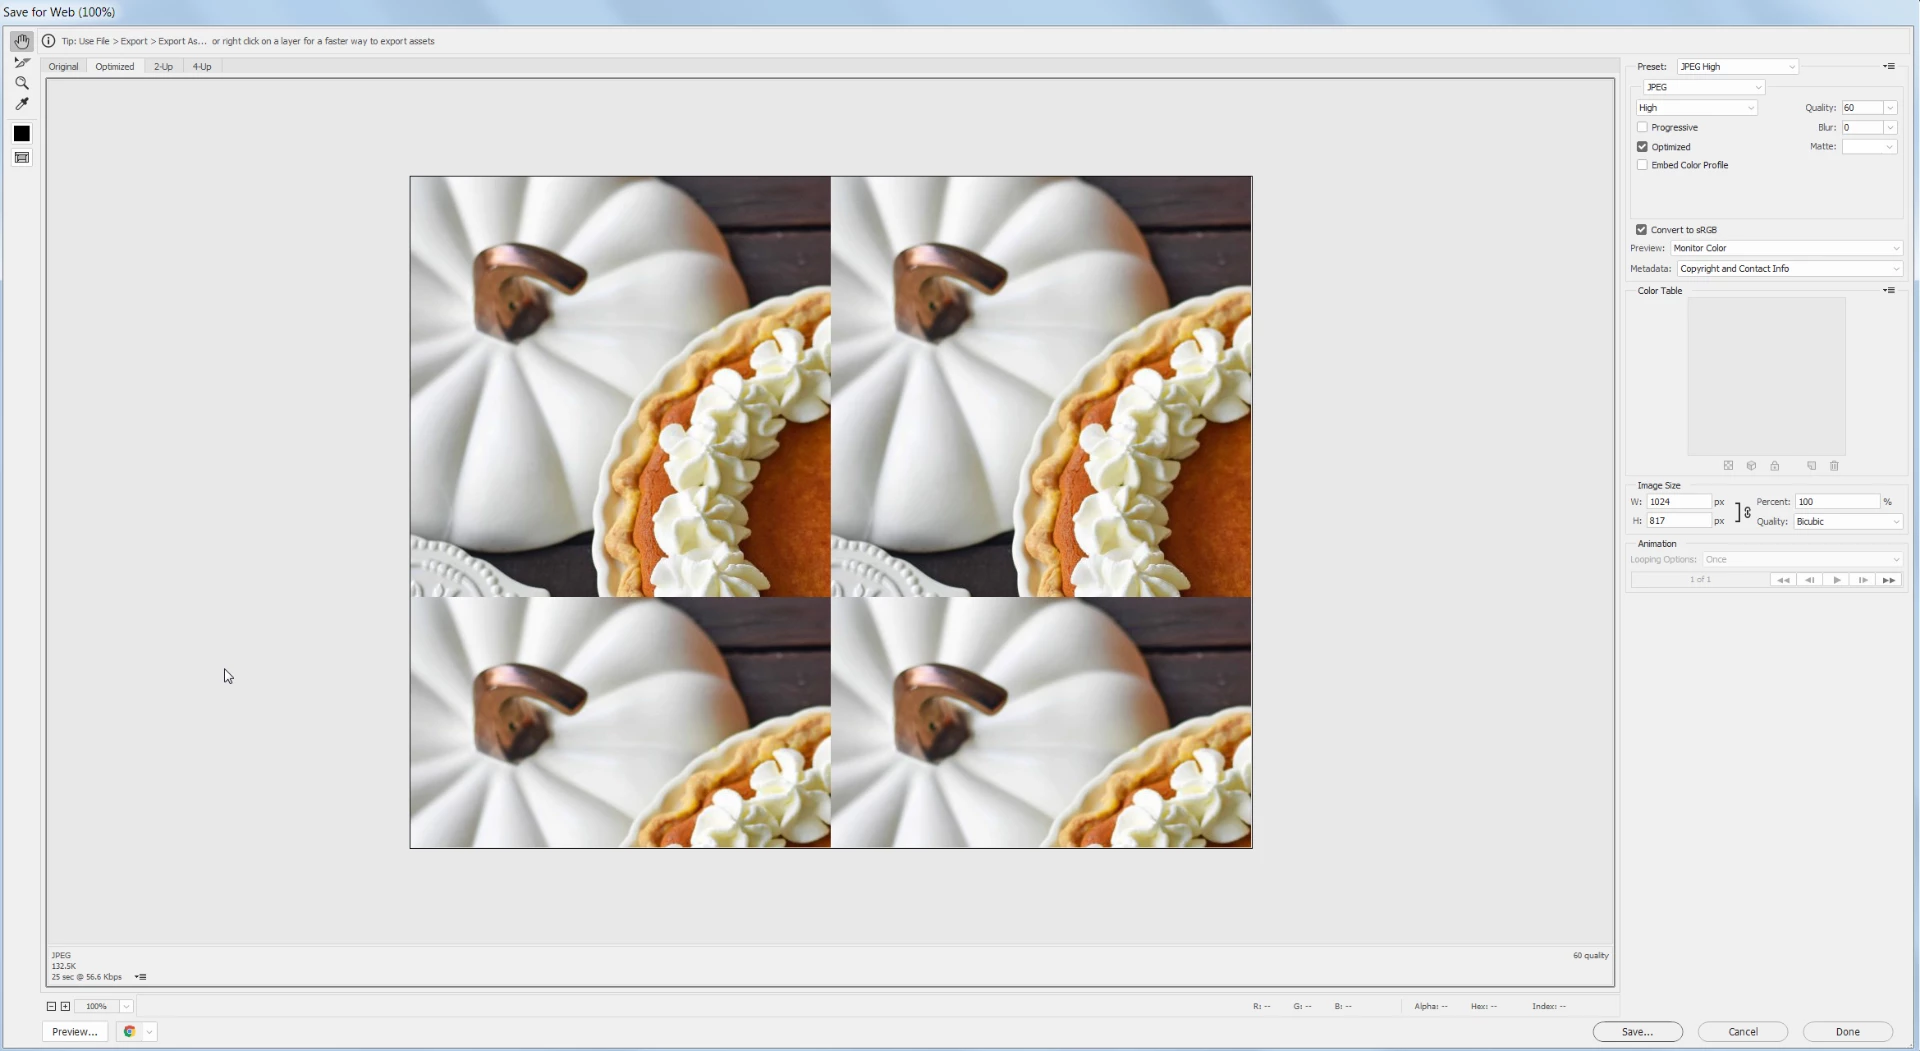Viewport: 1920px width, 1051px height.
Task: Click the Cancel button
Action: pos(1743,1032)
